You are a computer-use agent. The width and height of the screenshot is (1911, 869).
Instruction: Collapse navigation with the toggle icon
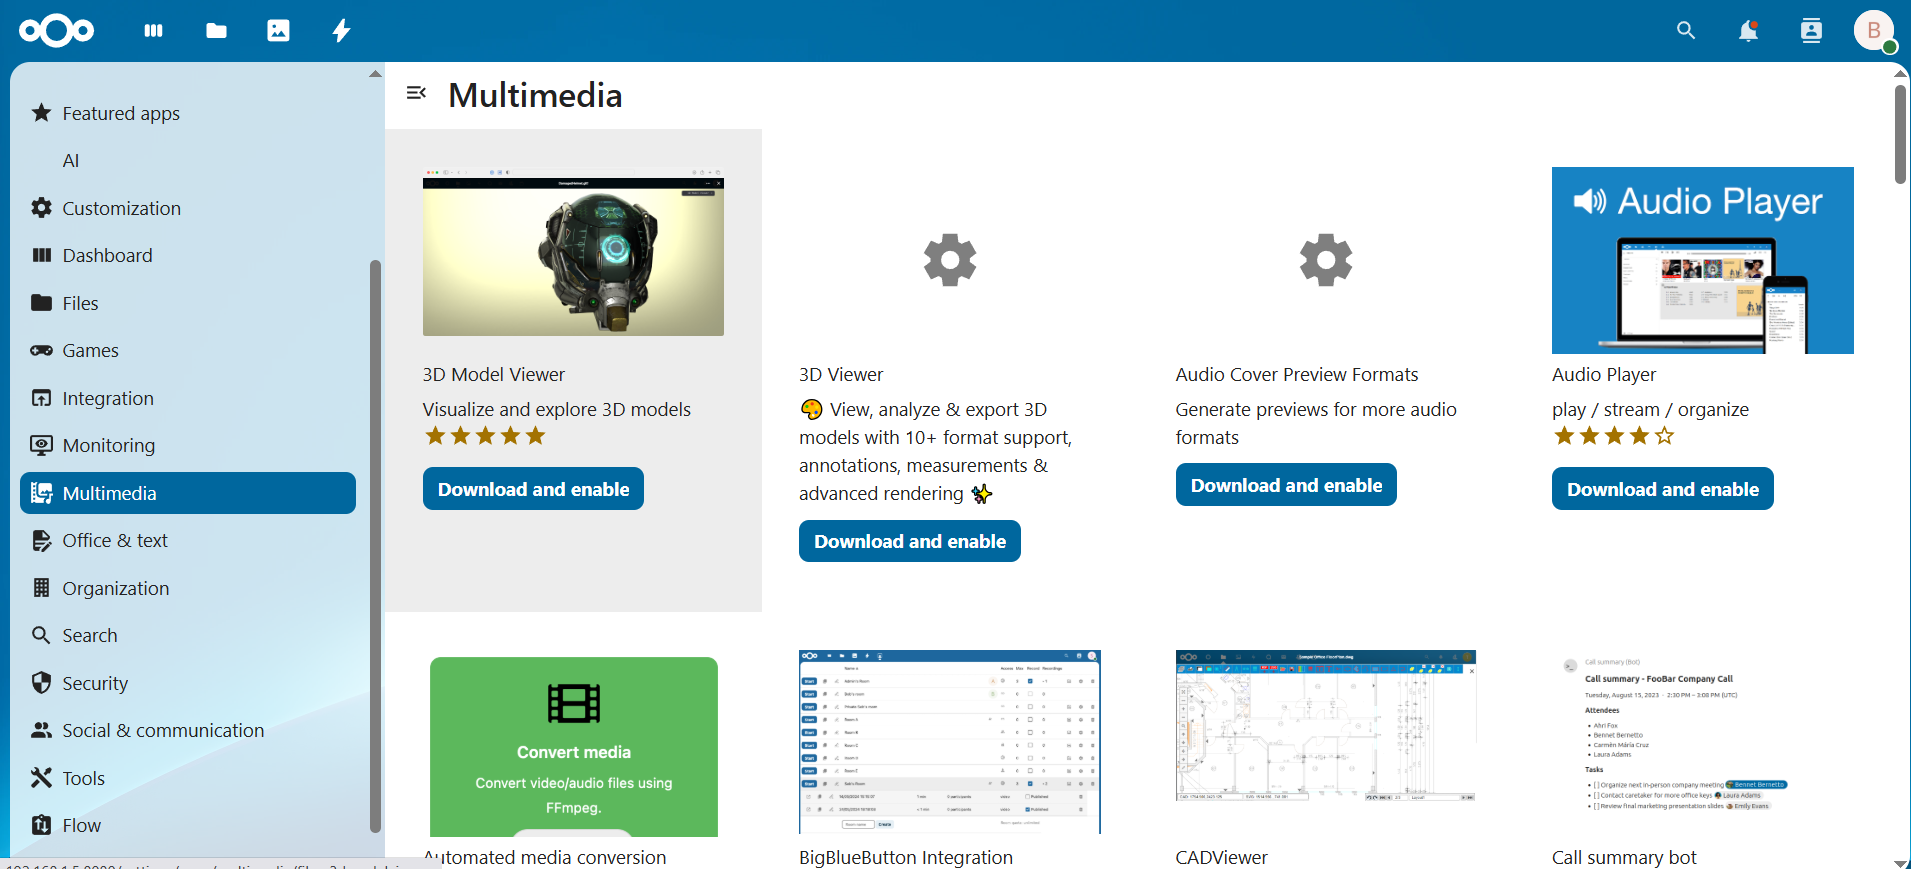tap(416, 93)
